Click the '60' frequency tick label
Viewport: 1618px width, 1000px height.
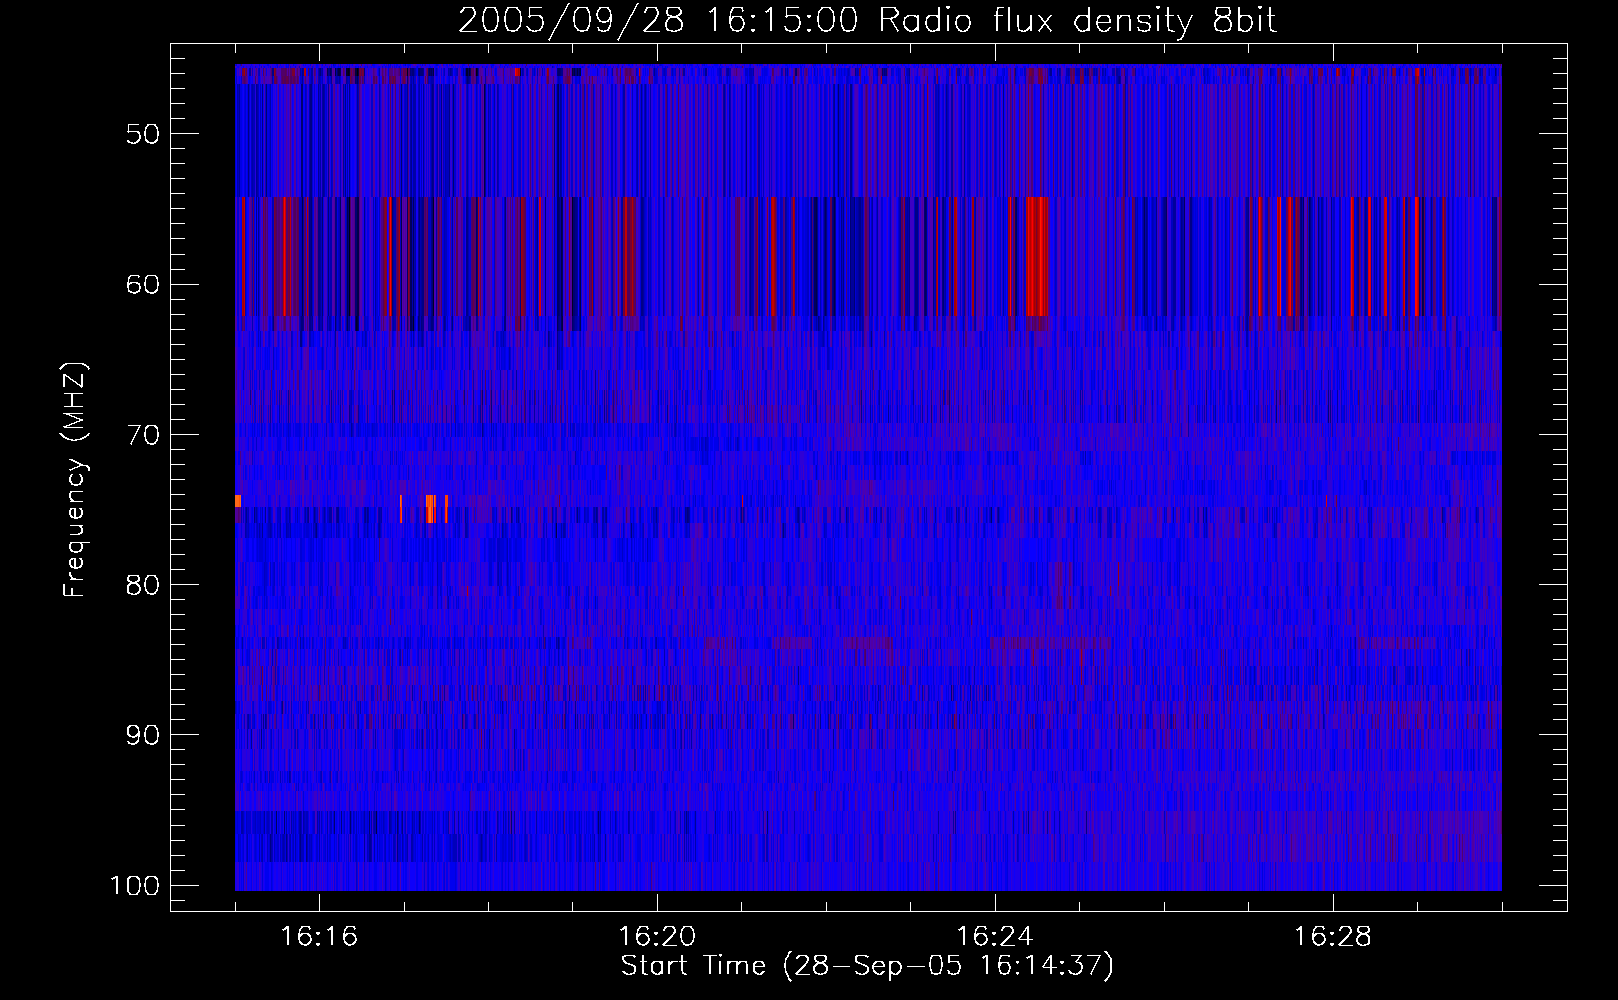pyautogui.click(x=143, y=284)
